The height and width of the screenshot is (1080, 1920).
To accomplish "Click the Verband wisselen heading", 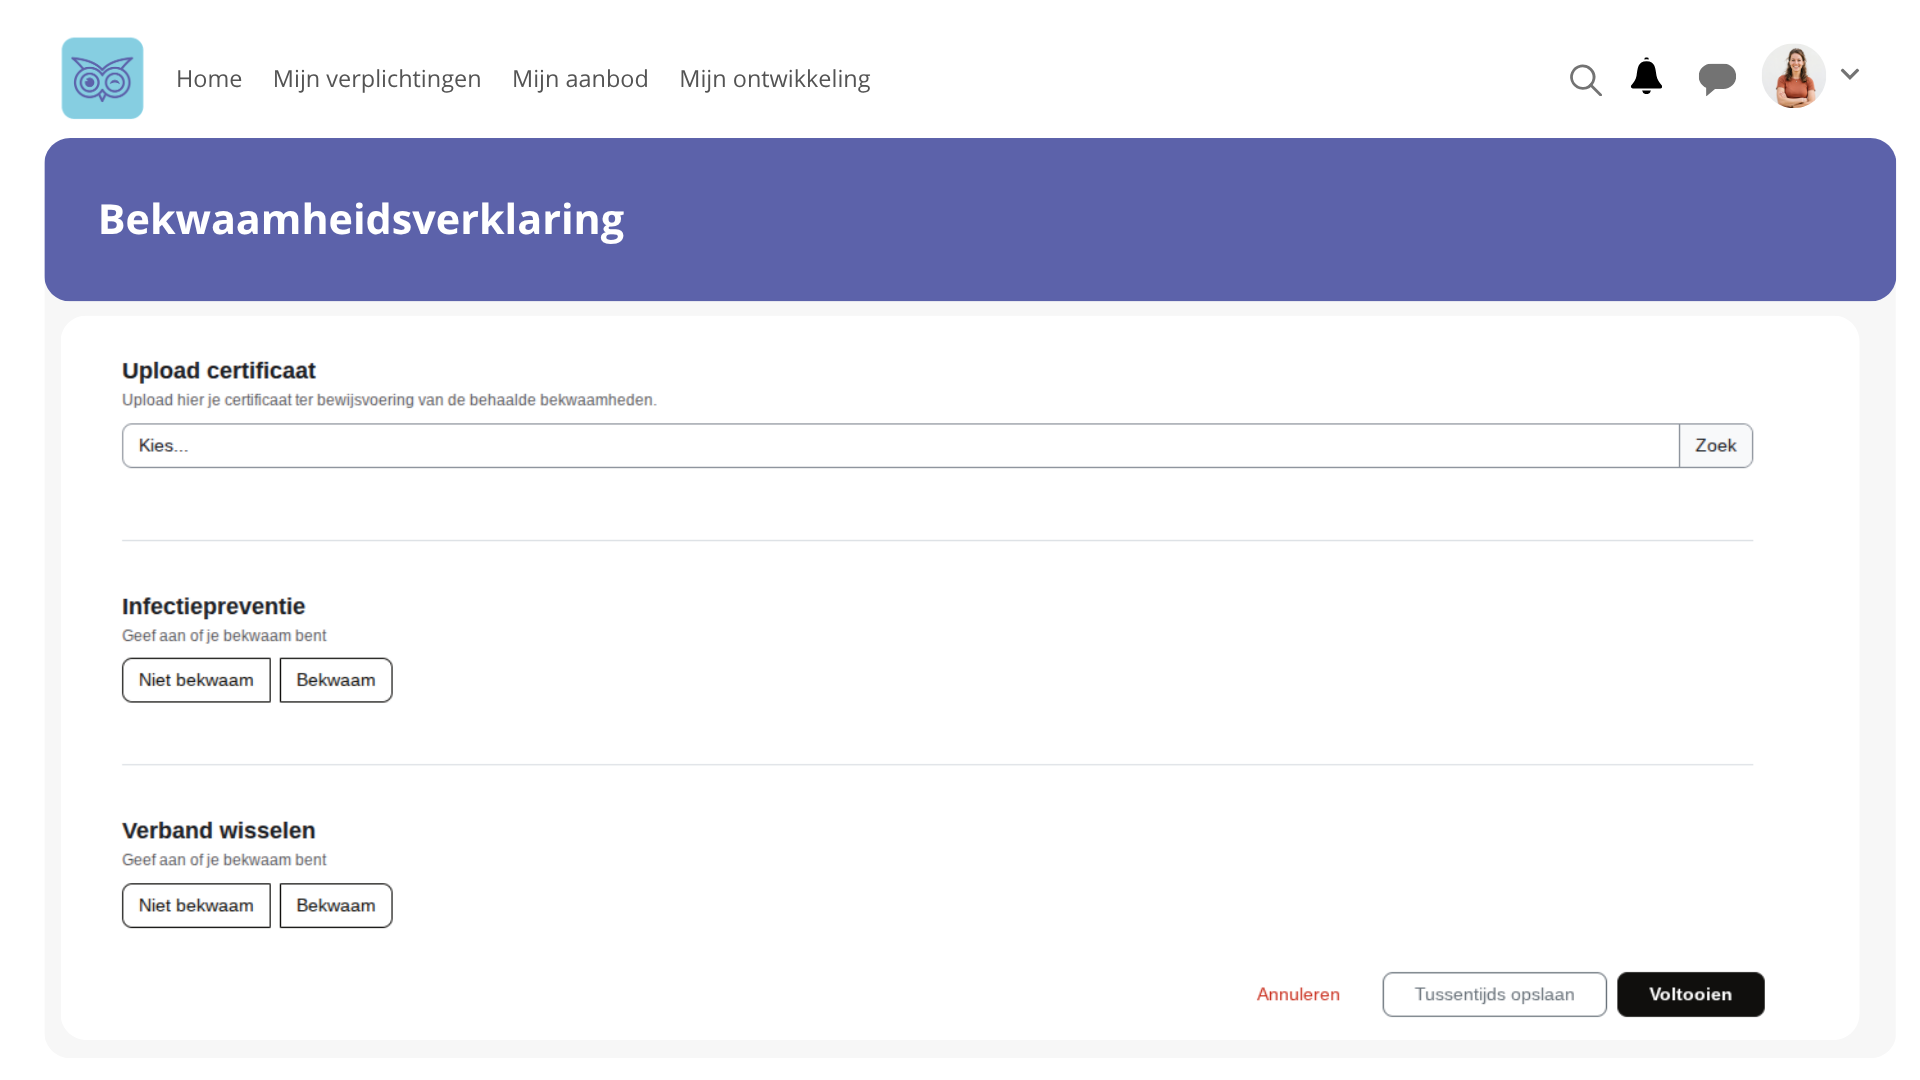I will tap(218, 830).
